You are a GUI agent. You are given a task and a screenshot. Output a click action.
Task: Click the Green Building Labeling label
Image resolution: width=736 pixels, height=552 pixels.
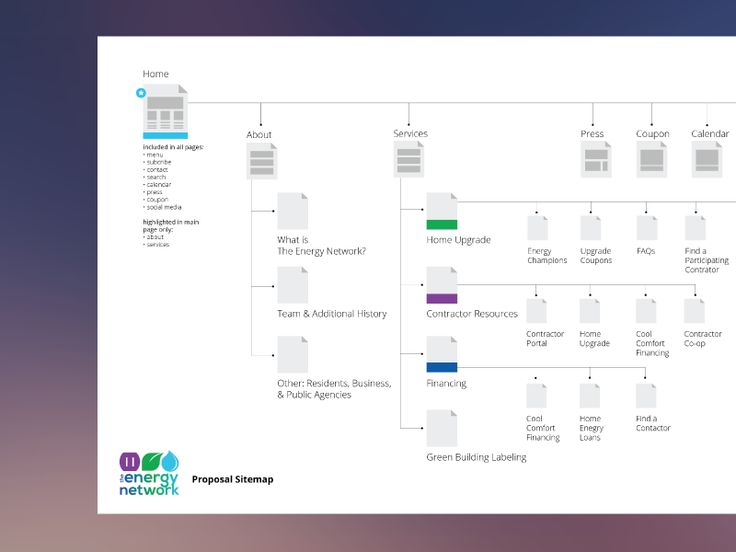(476, 457)
